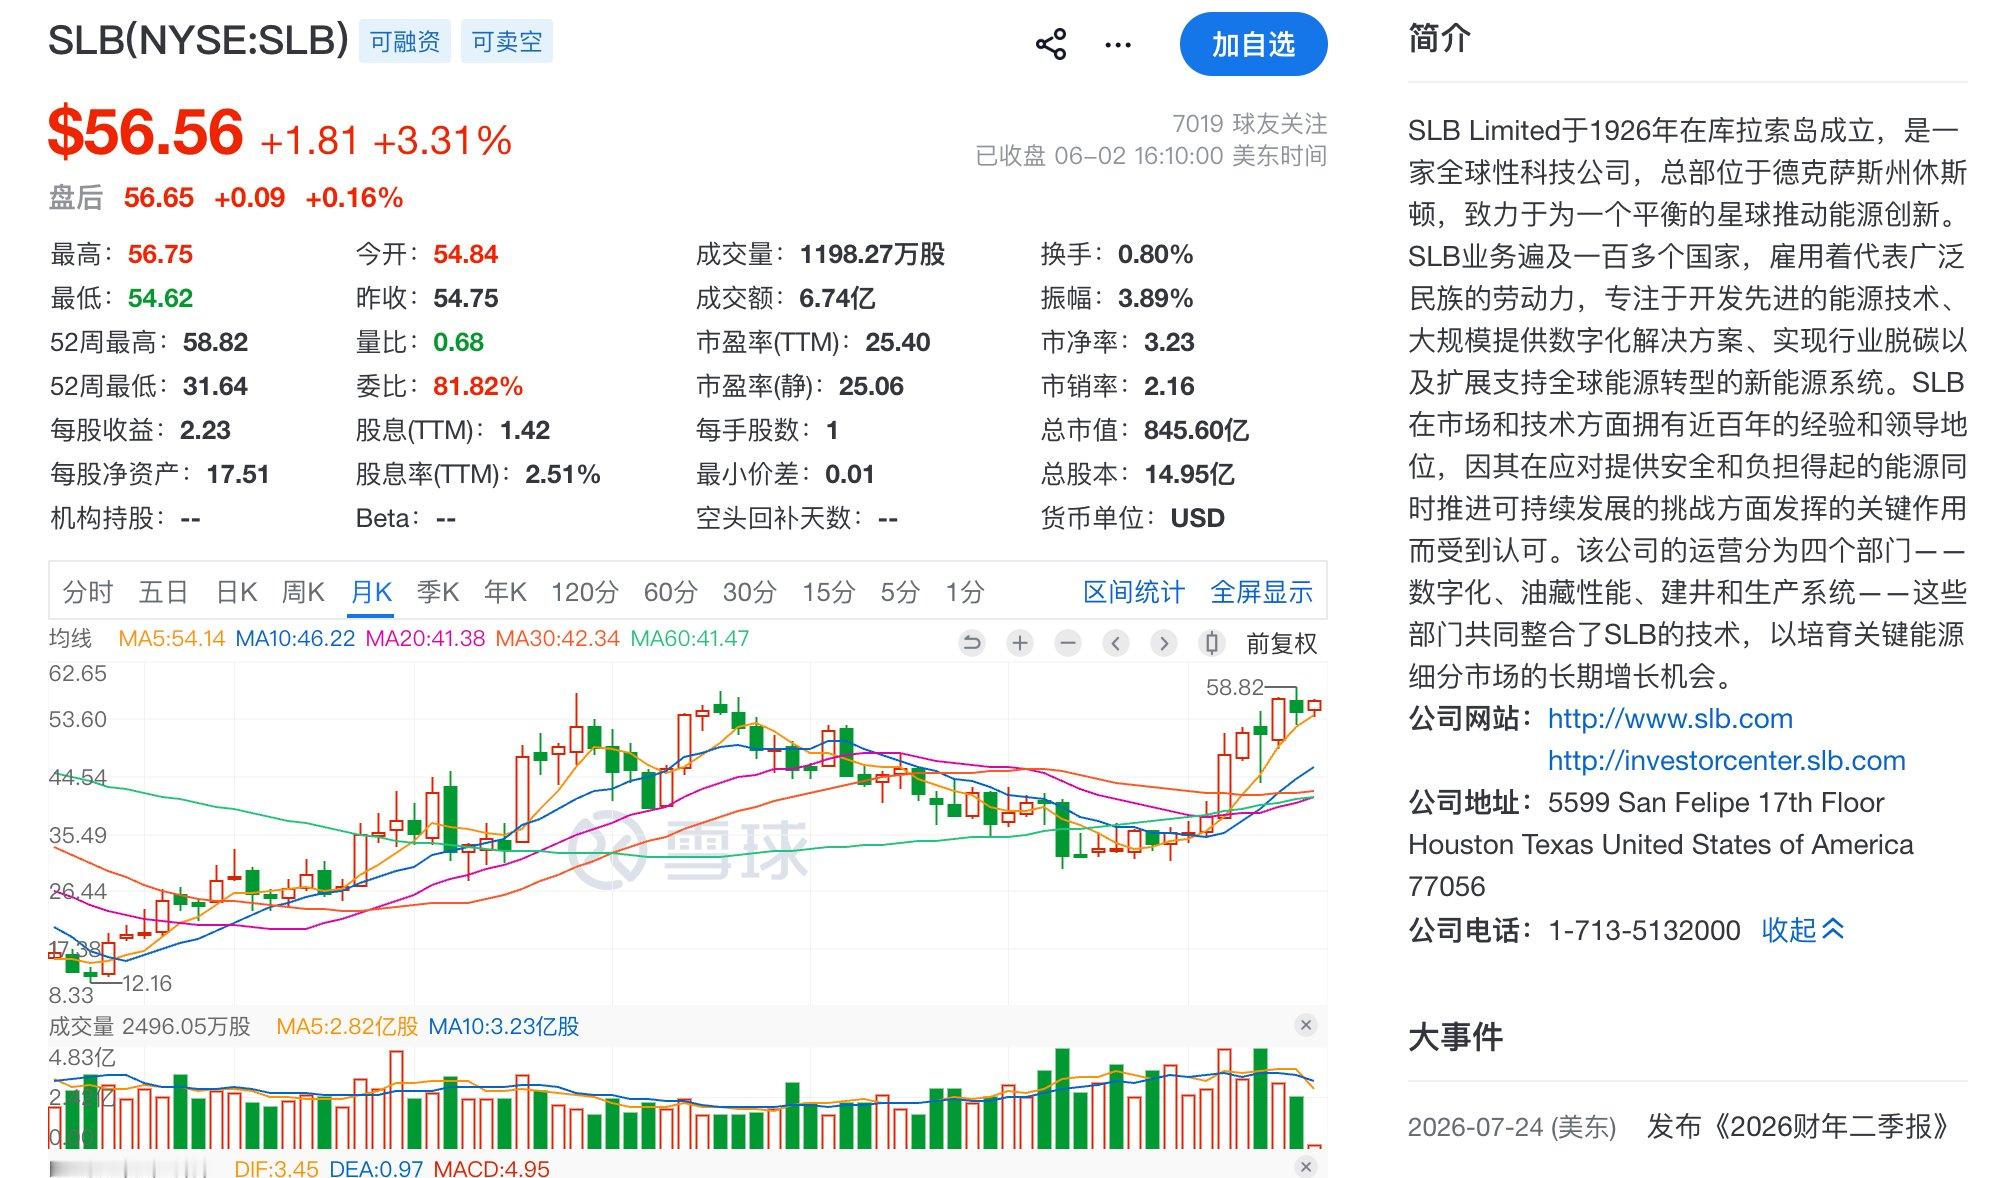Click the 7019 球友关注 text
The width and height of the screenshot is (2006, 1178).
click(x=1249, y=124)
